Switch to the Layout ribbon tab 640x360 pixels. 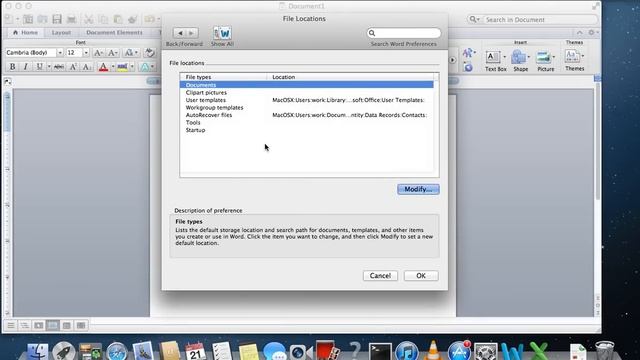61,32
